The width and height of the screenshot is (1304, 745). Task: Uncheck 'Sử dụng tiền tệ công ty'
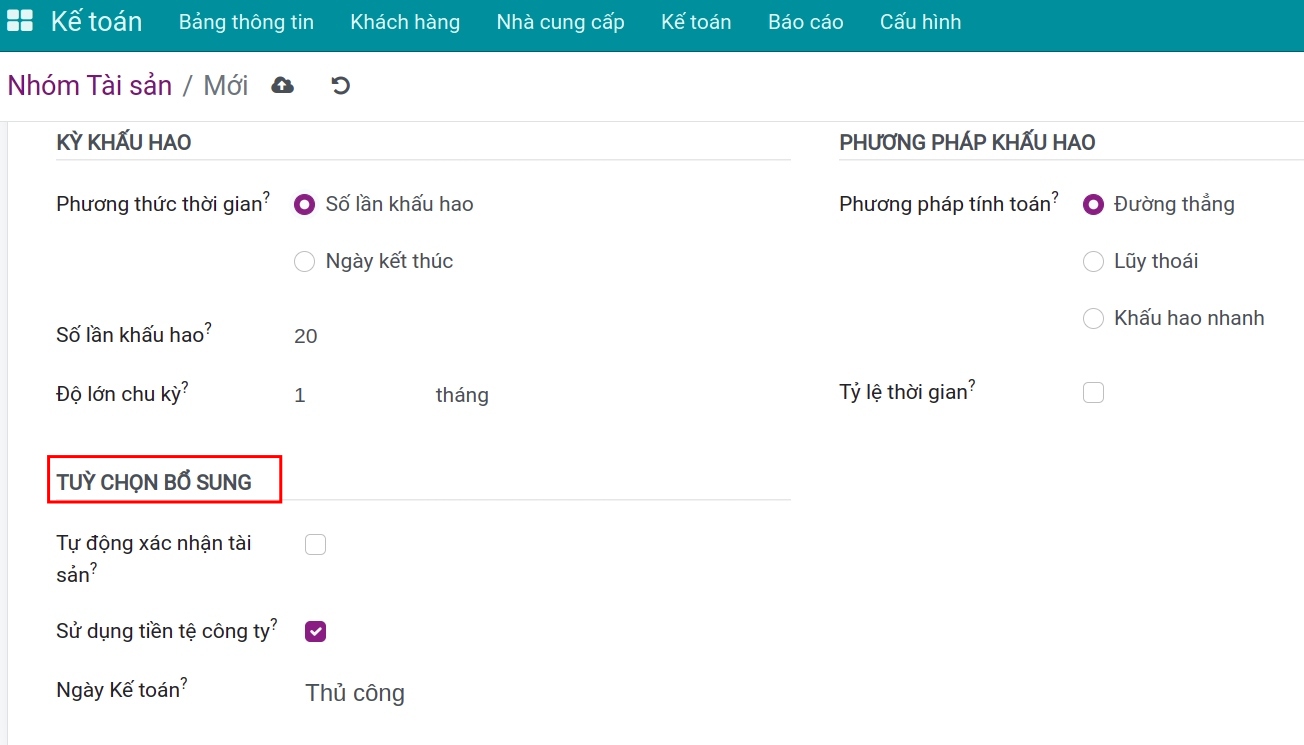click(315, 630)
